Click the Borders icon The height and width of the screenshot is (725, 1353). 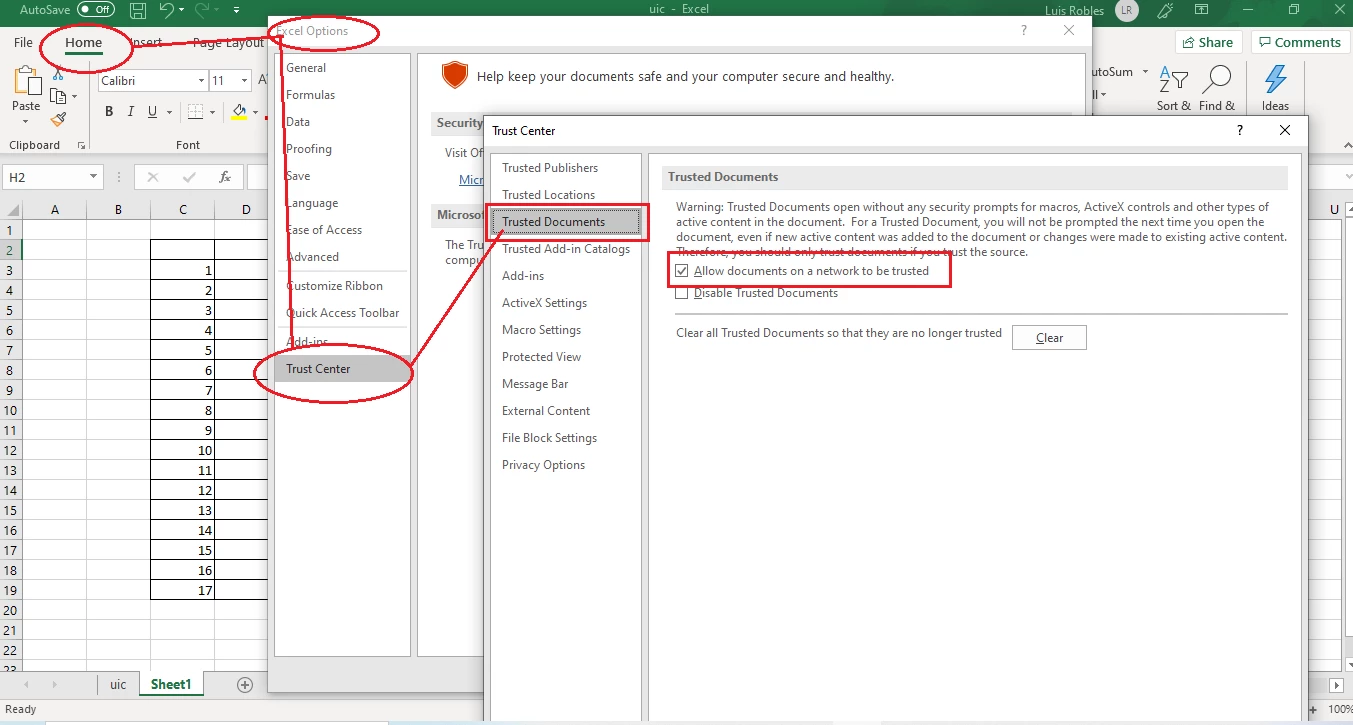(196, 112)
